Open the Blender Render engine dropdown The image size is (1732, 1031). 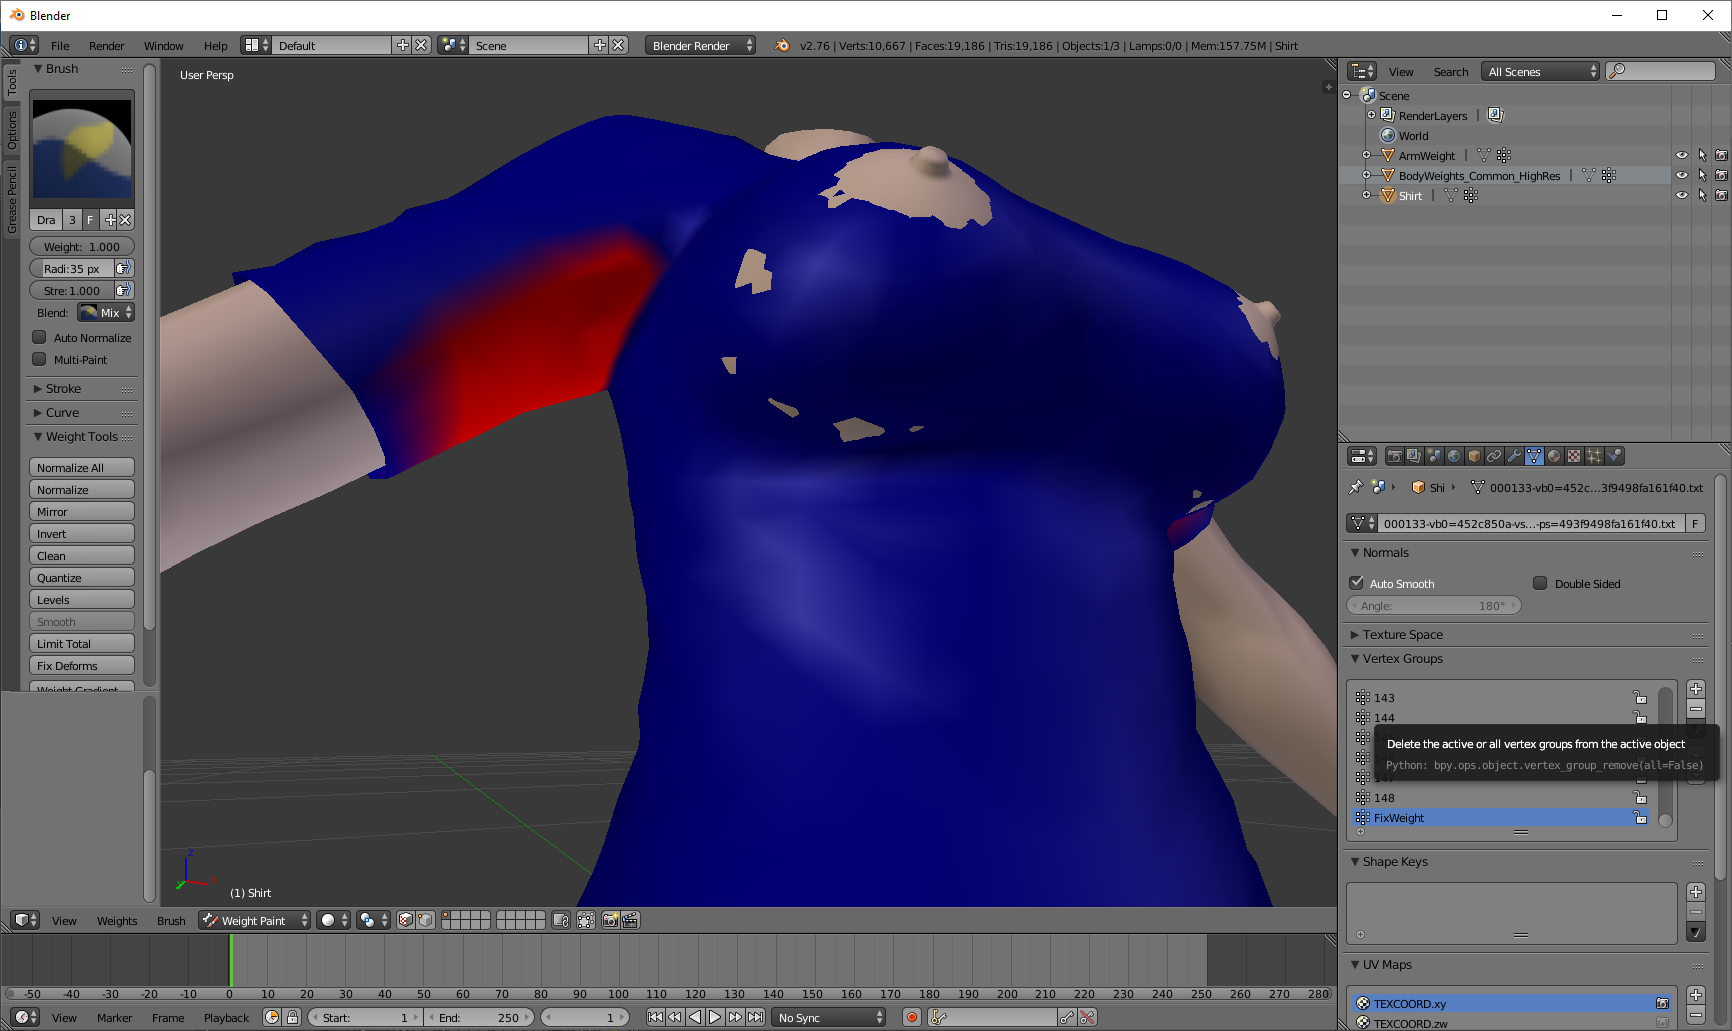pyautogui.click(x=700, y=45)
